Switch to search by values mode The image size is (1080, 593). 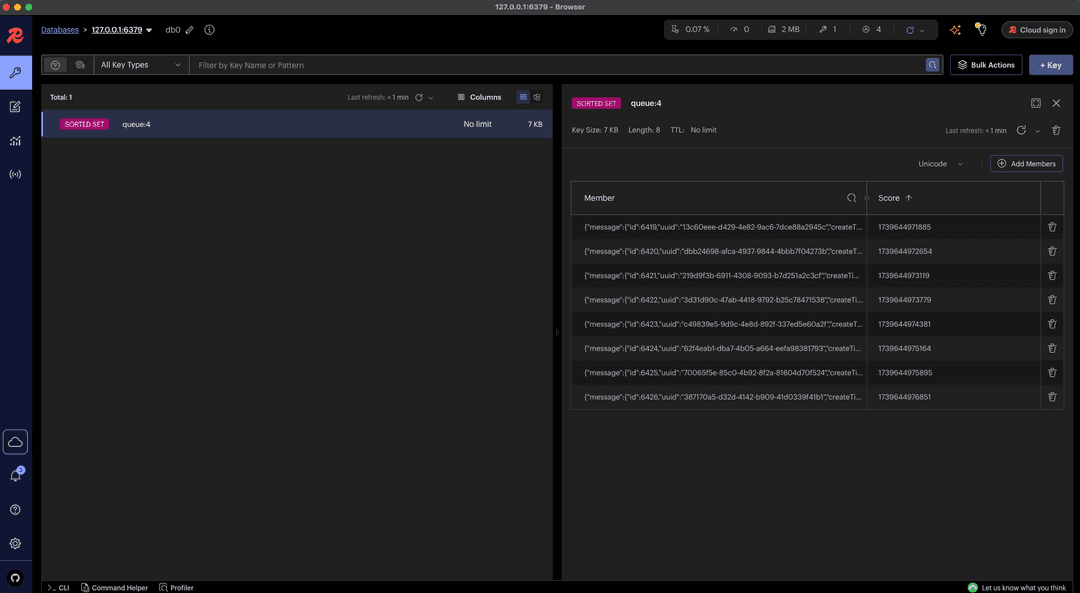coord(80,65)
